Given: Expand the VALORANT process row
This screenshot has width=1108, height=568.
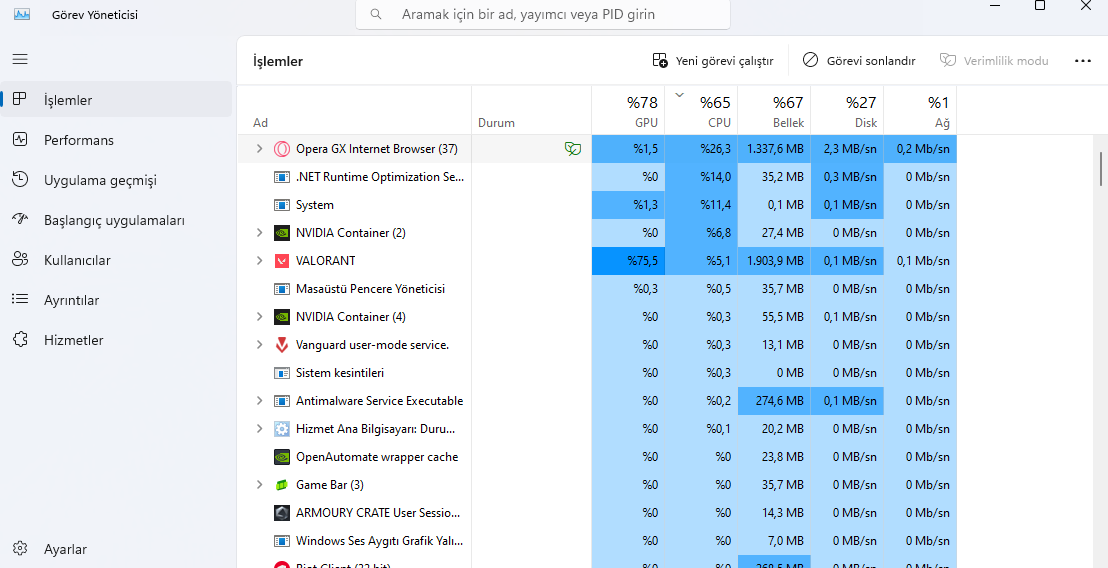Looking at the screenshot, I should click(259, 261).
